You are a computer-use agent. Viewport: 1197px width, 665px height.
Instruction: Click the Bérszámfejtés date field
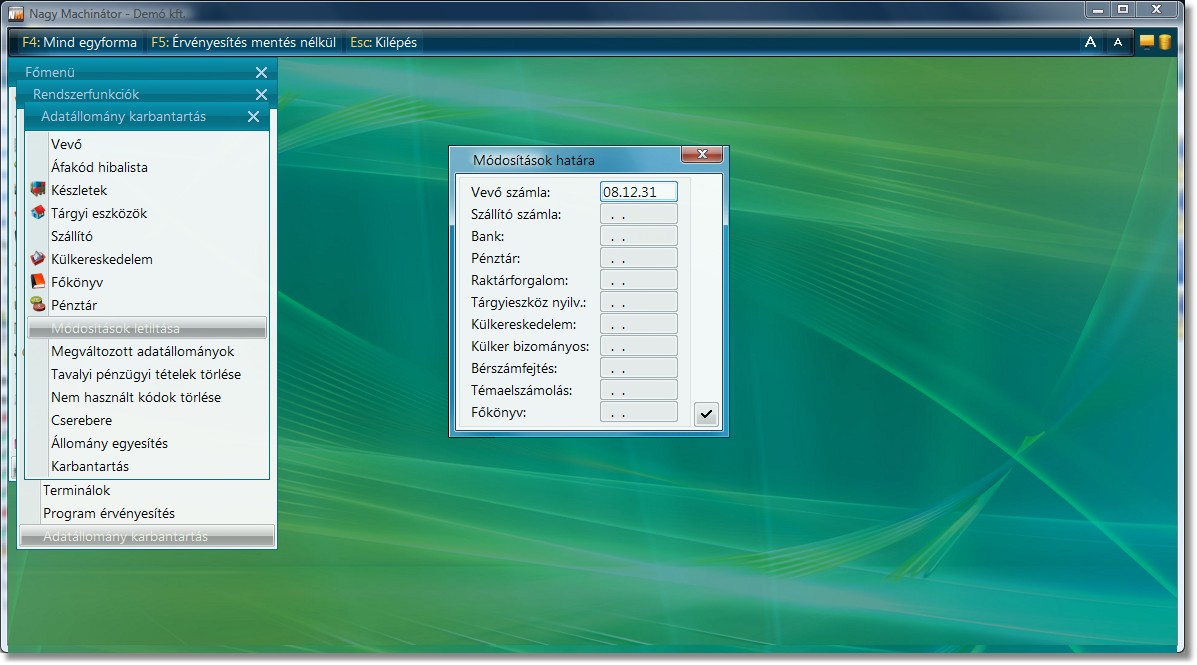click(638, 368)
